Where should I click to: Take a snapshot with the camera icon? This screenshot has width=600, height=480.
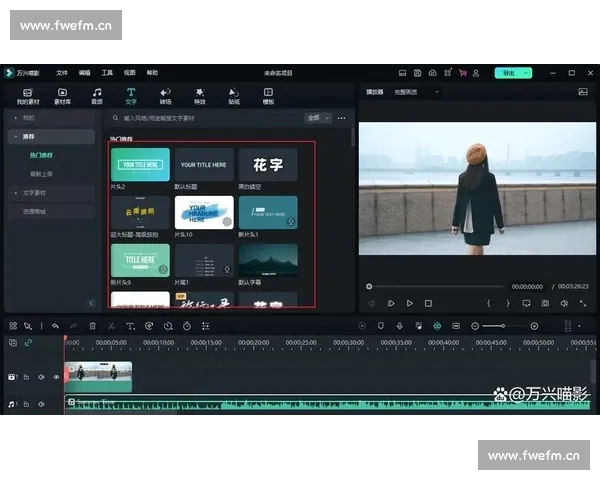pyautogui.click(x=545, y=303)
